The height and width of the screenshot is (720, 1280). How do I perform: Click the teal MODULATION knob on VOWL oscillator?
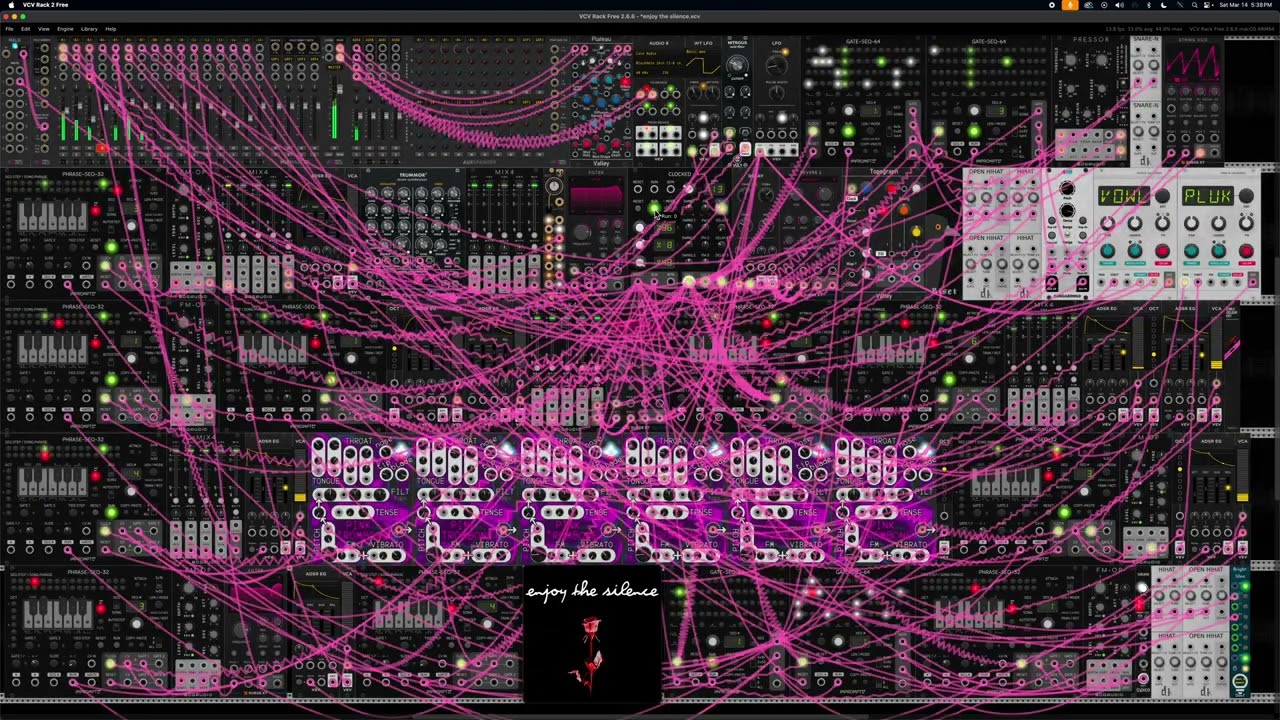(x=1135, y=251)
